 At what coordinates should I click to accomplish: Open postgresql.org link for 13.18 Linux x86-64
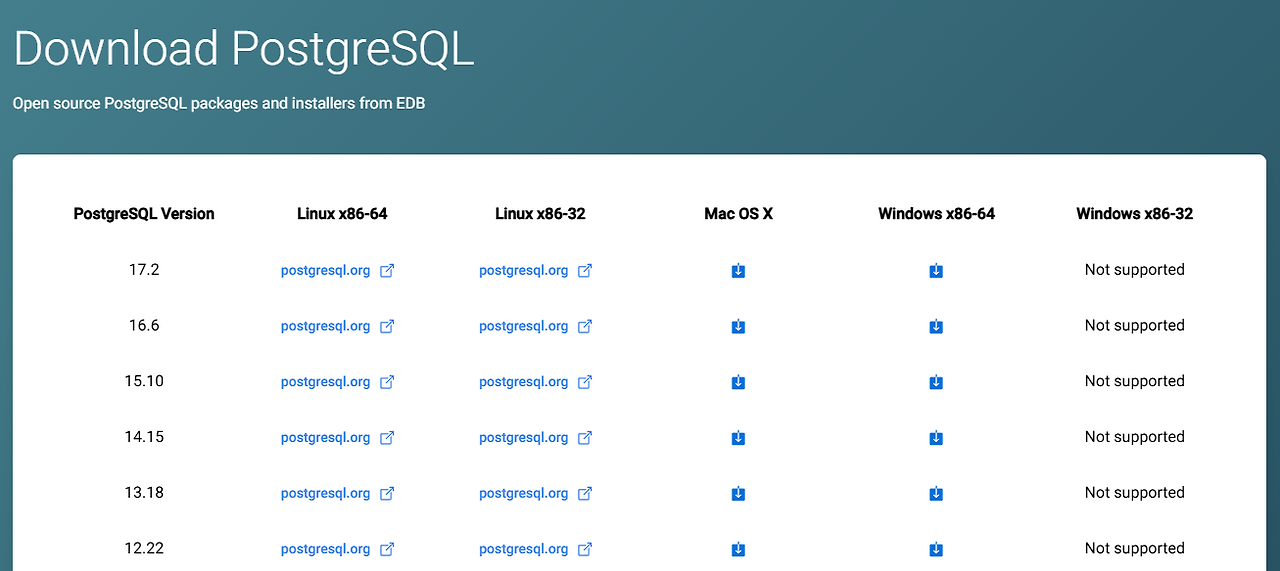coord(338,493)
